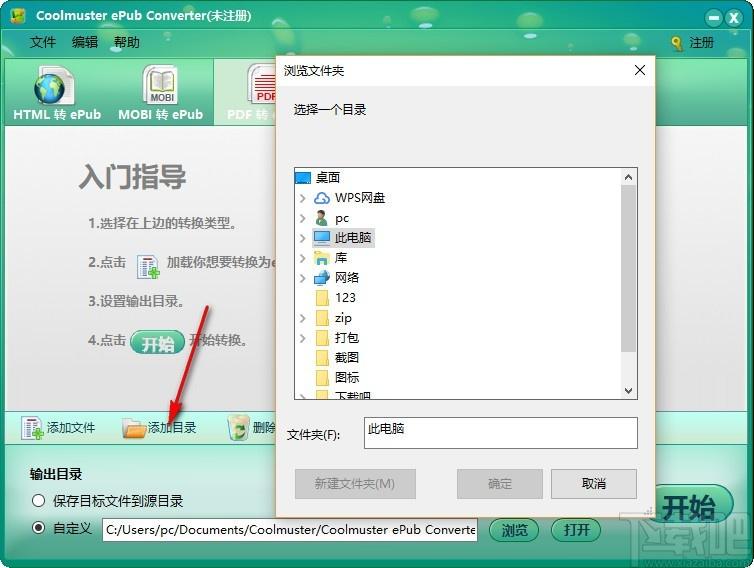Click the folder tree scroll down arrow
Screen dimensions: 754x568
pos(628,391)
